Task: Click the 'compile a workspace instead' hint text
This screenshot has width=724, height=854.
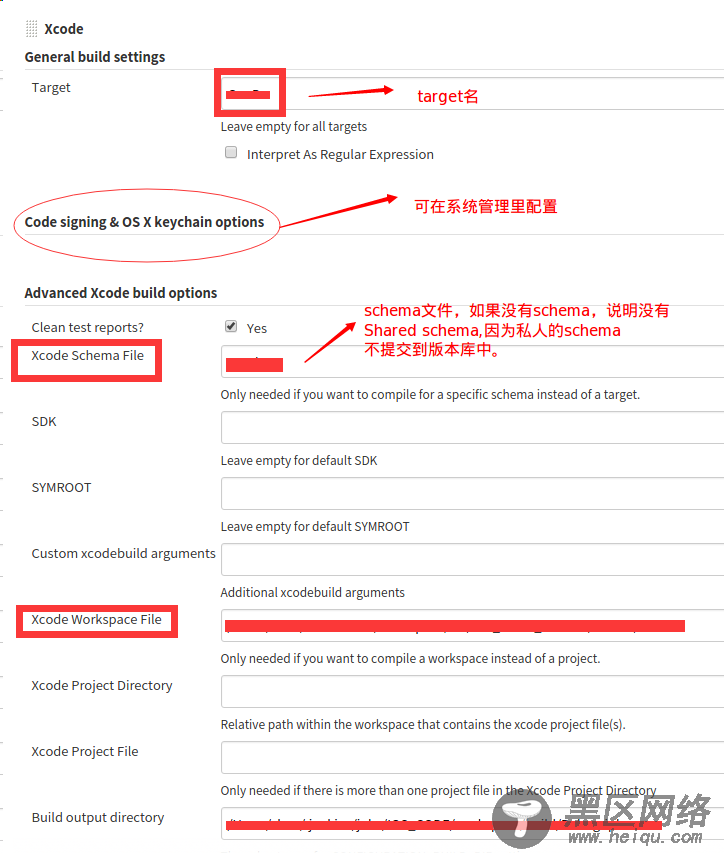Action: coord(410,658)
